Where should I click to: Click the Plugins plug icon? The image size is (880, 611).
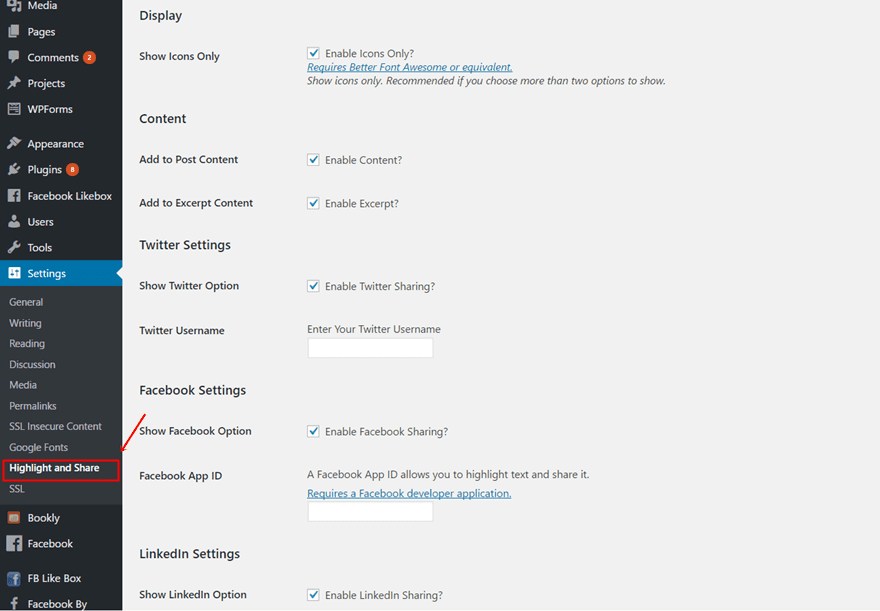point(14,170)
